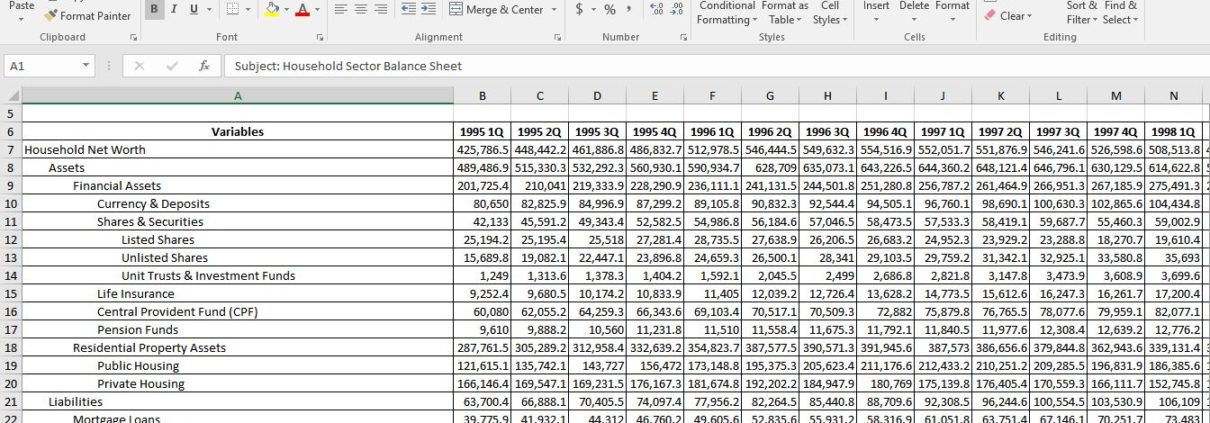Viewport: 1210px width, 423px height.
Task: Apply the yellow fill color
Action: click(272, 10)
